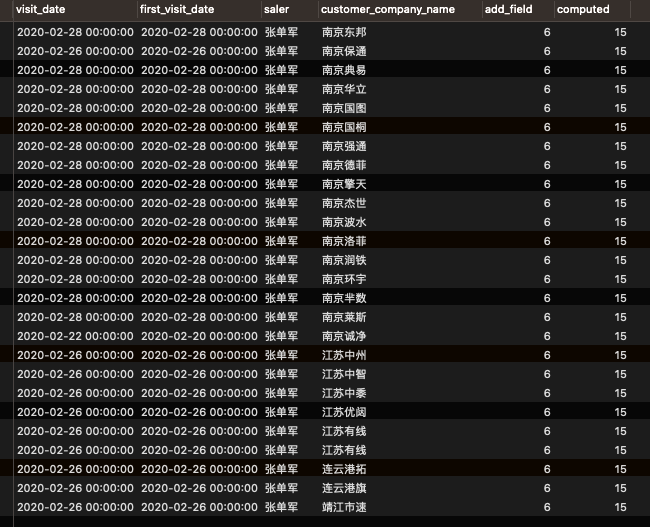The height and width of the screenshot is (527, 650).
Task: Click visit_date cell in 靖江市速 row
Action: (x=75, y=507)
